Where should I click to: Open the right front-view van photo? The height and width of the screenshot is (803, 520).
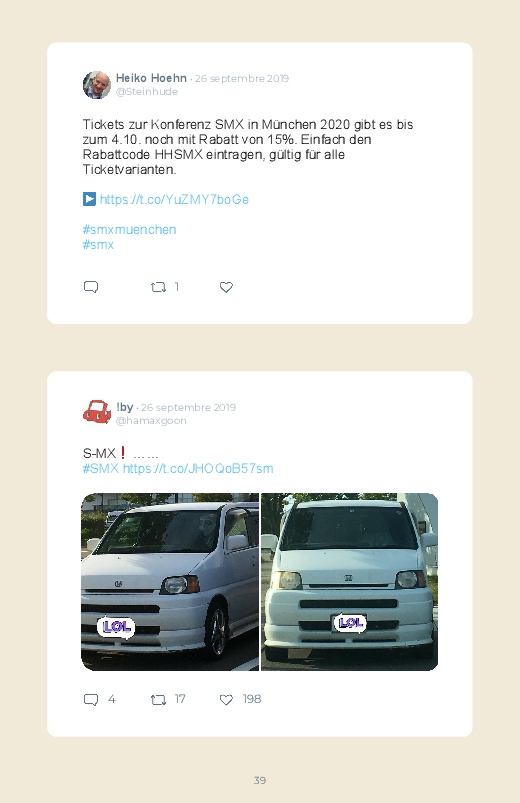(x=350, y=582)
